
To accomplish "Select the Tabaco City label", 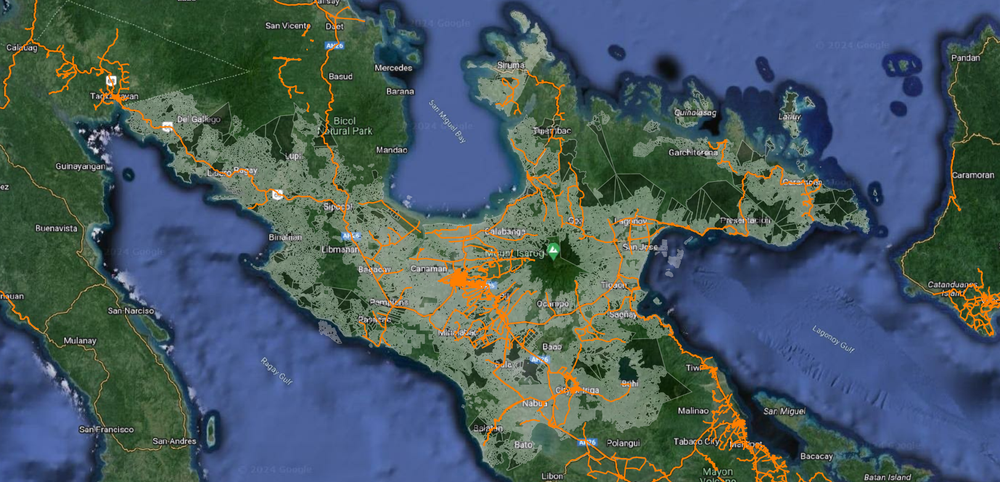I will pos(697,442).
